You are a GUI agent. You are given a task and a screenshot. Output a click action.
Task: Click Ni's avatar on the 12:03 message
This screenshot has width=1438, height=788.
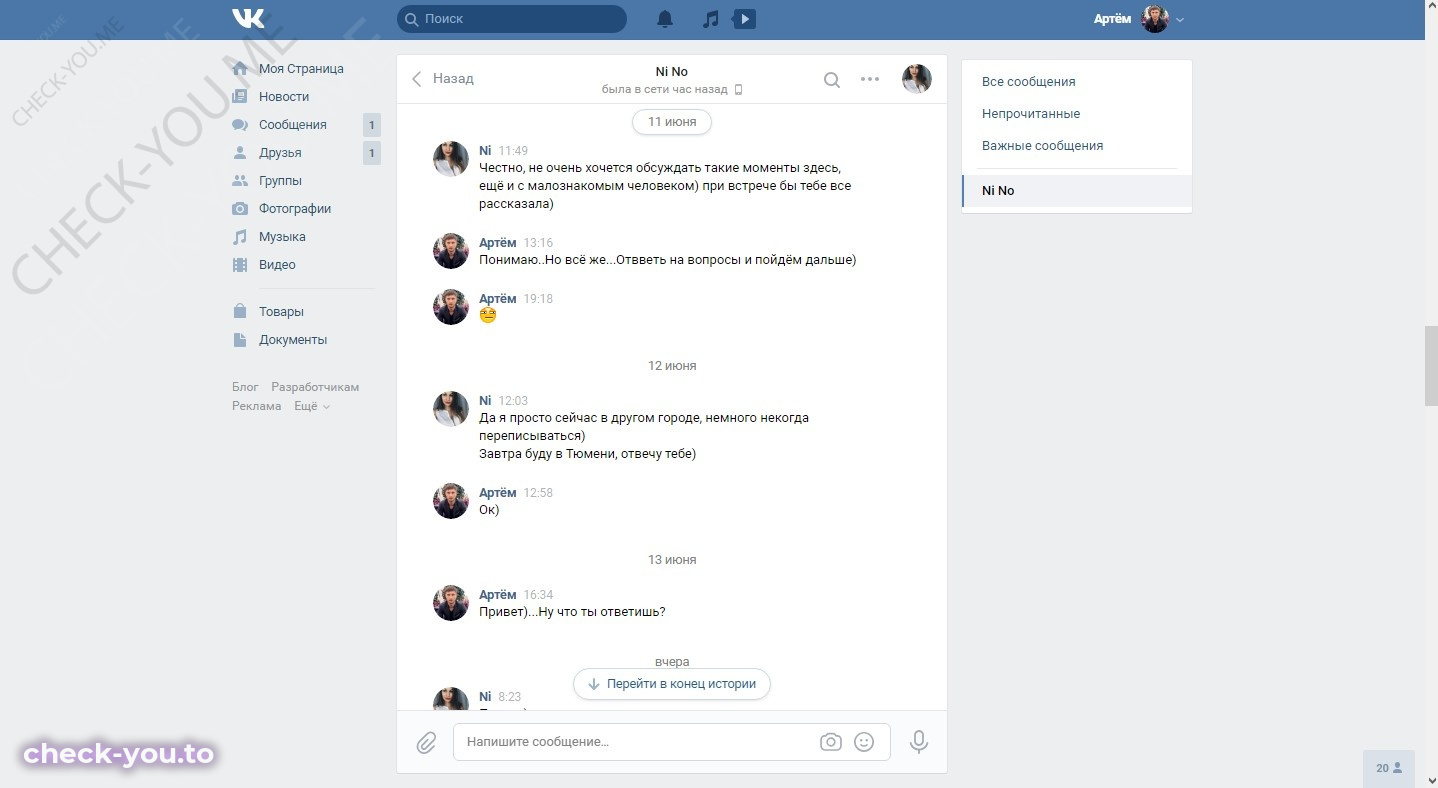(451, 409)
